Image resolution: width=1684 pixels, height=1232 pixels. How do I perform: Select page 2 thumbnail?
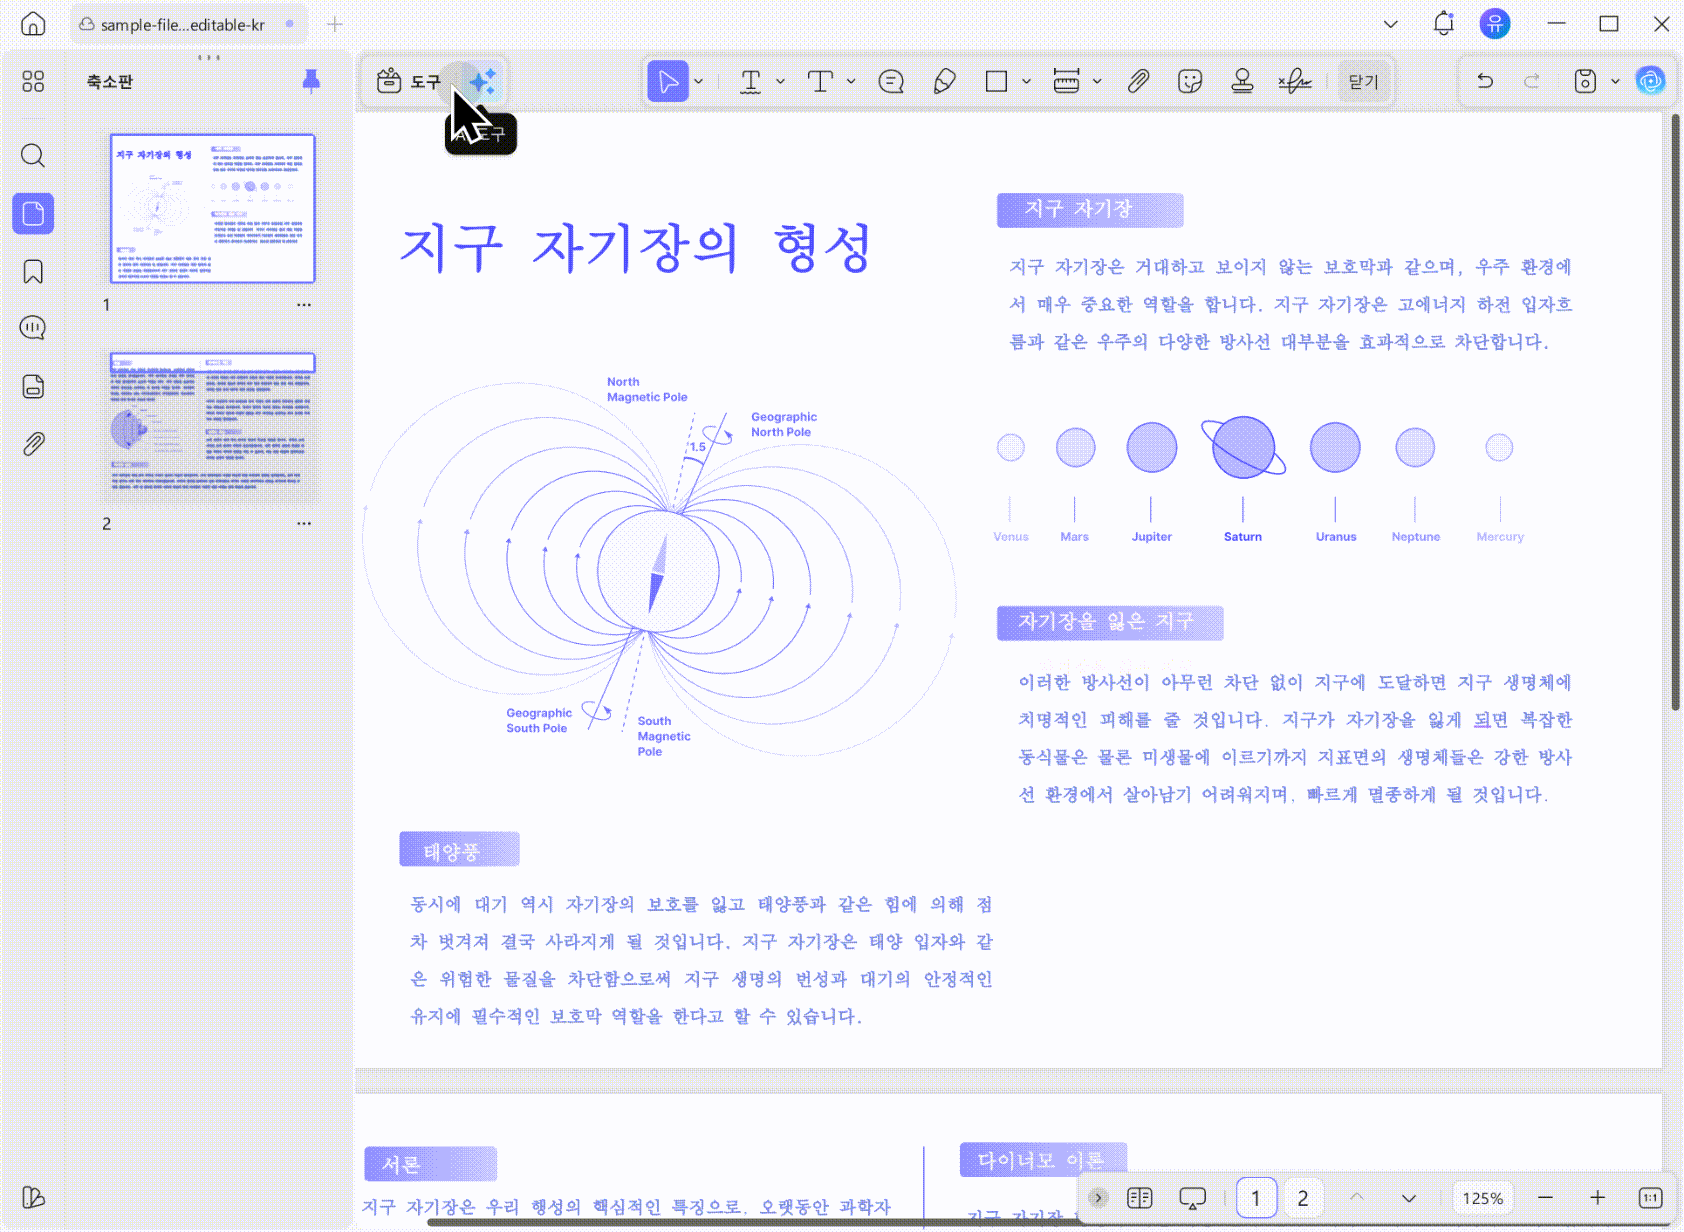click(212, 427)
